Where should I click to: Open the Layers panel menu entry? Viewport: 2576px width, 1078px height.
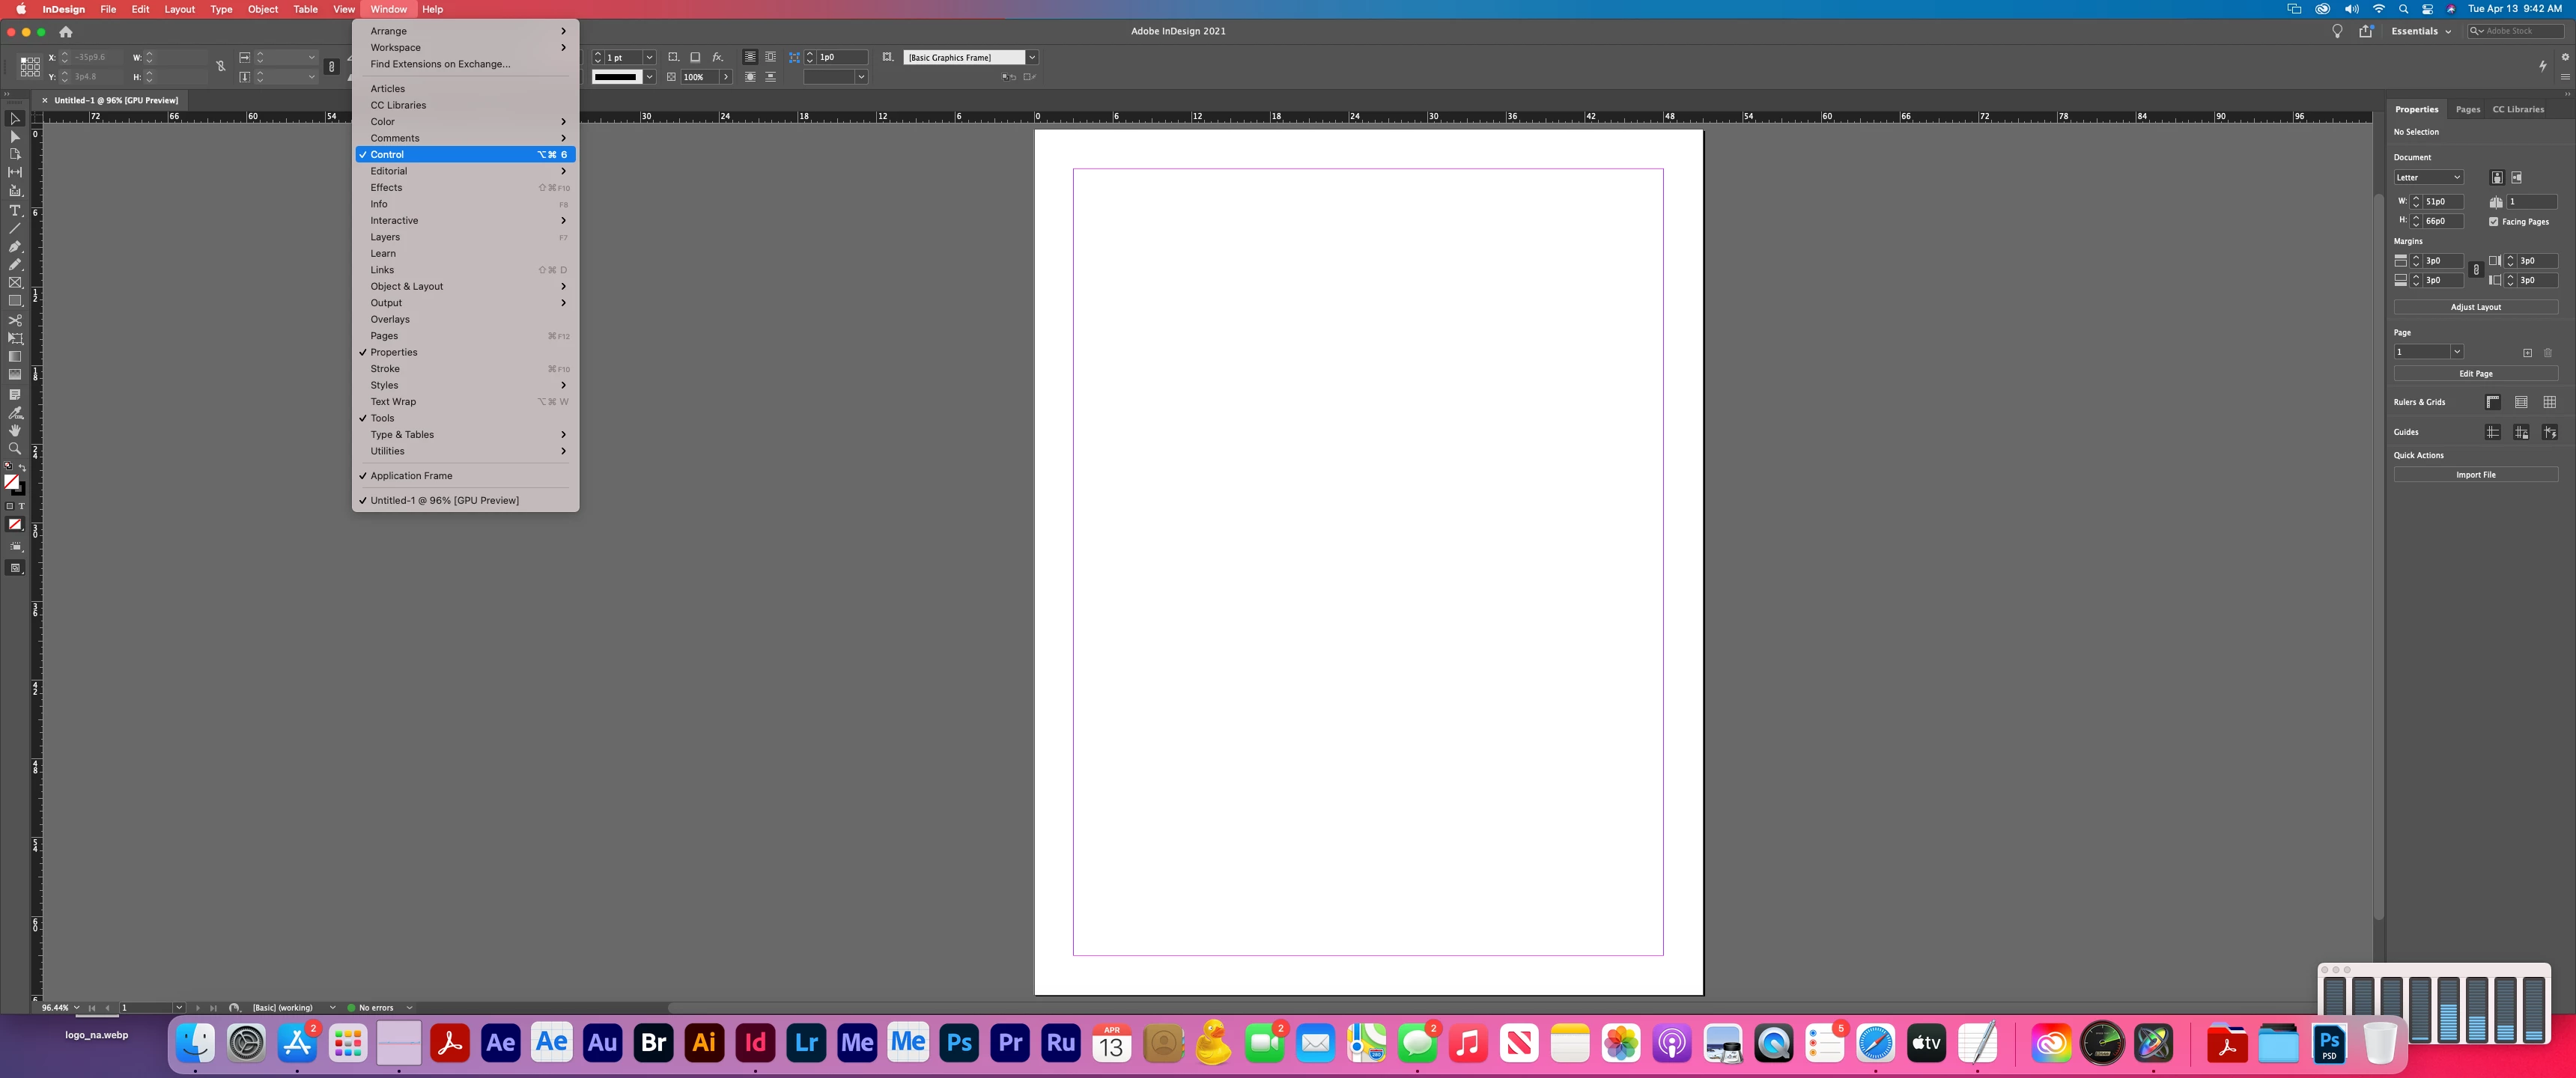pyautogui.click(x=385, y=237)
